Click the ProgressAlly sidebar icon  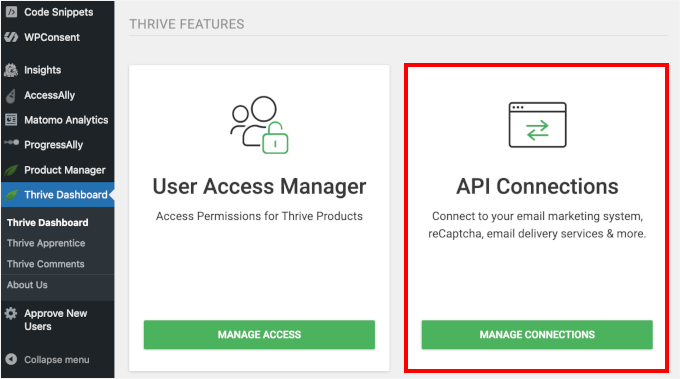click(11, 142)
